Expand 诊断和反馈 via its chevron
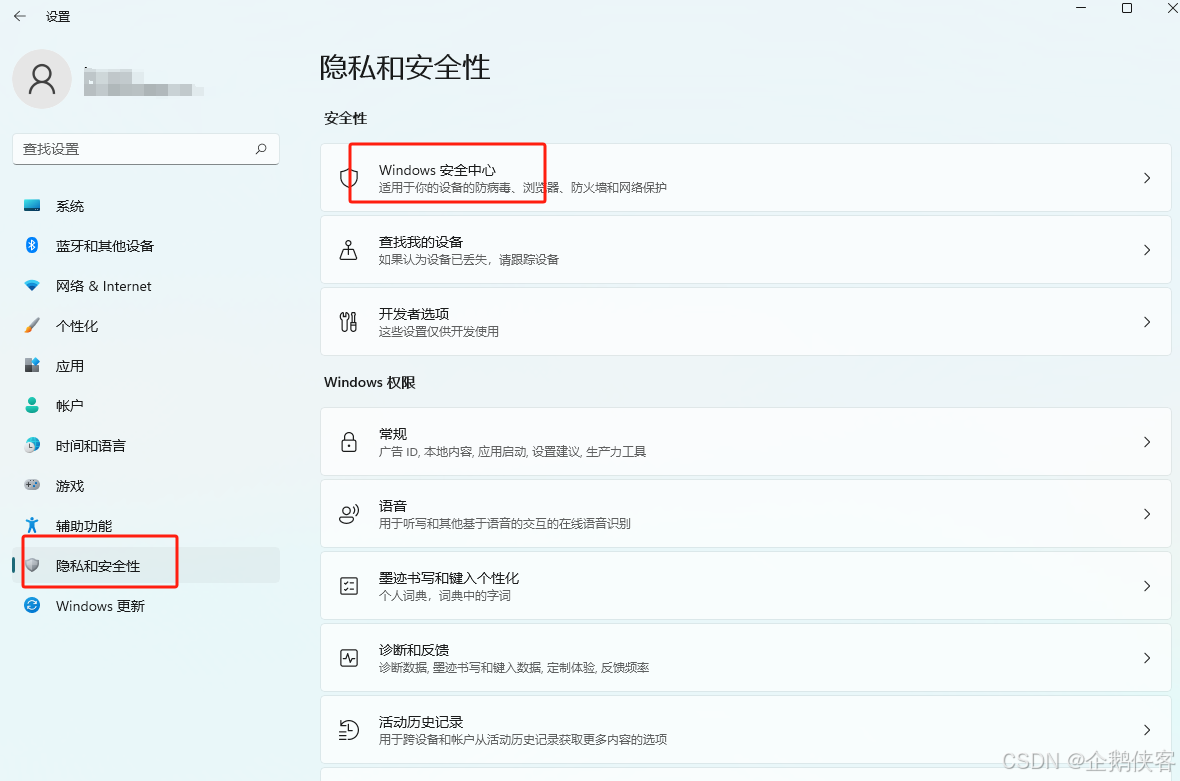 [1147, 658]
